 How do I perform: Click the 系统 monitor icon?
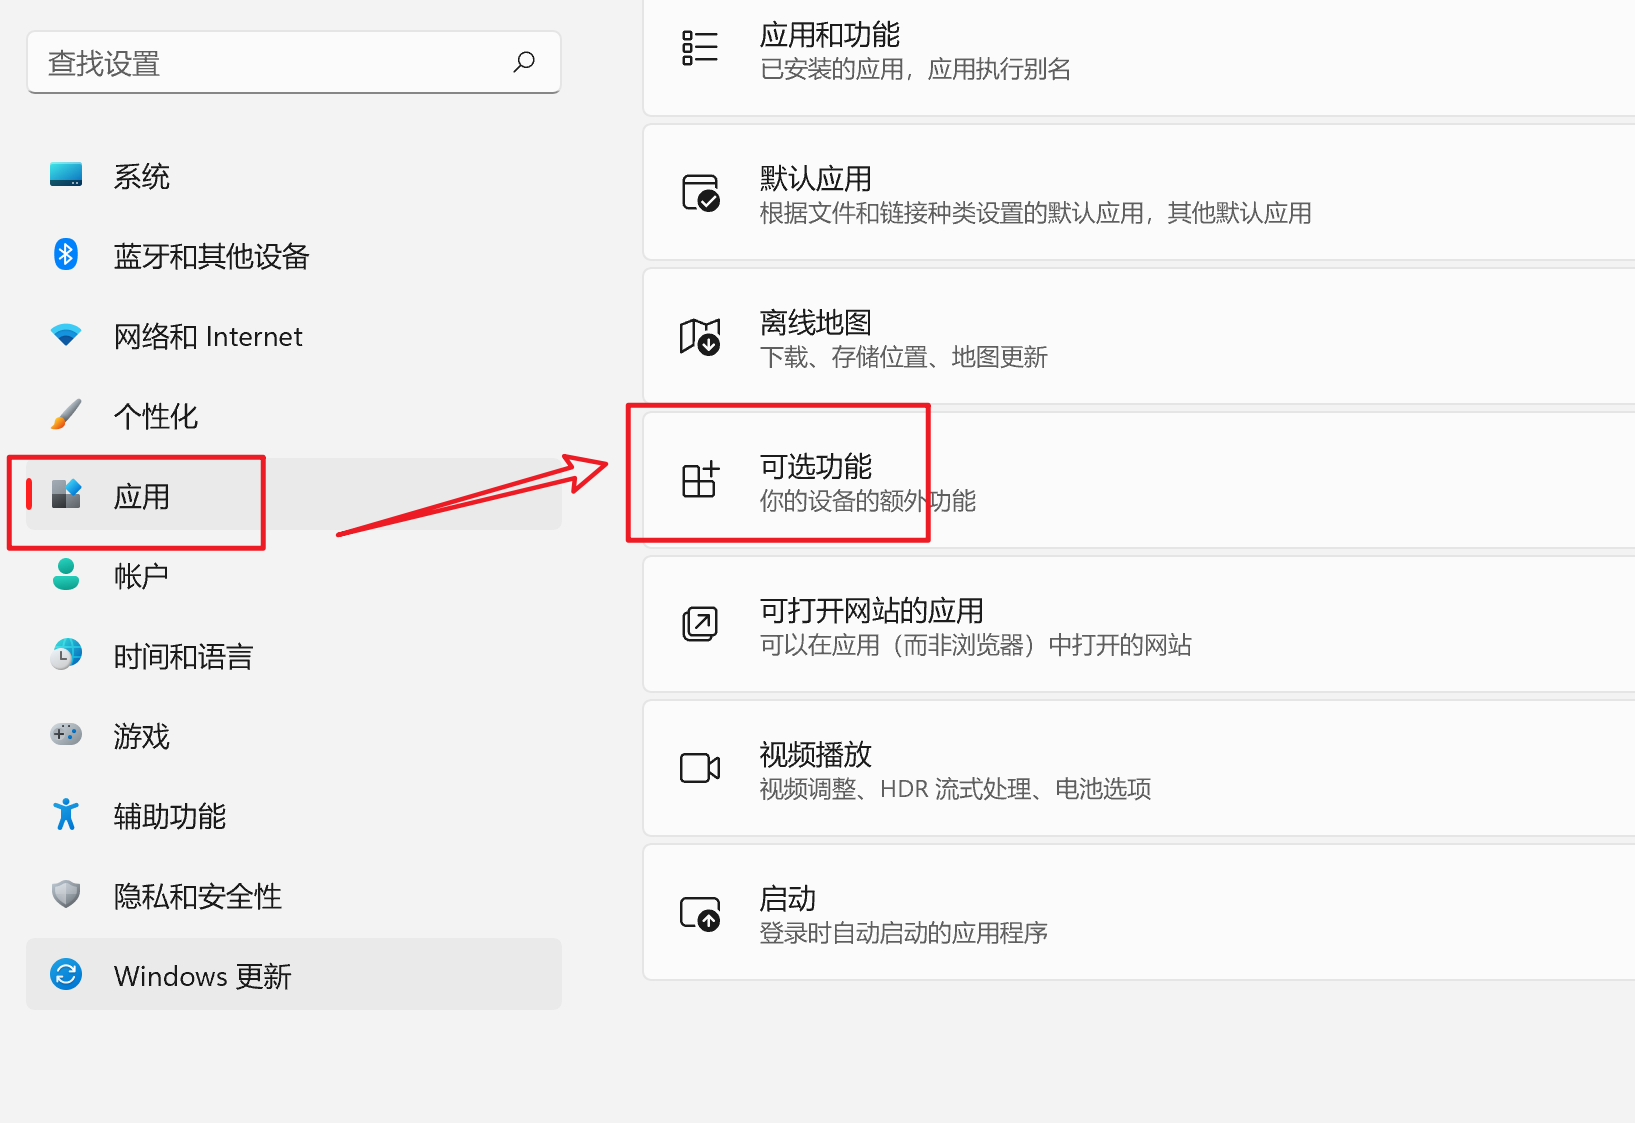click(66, 175)
